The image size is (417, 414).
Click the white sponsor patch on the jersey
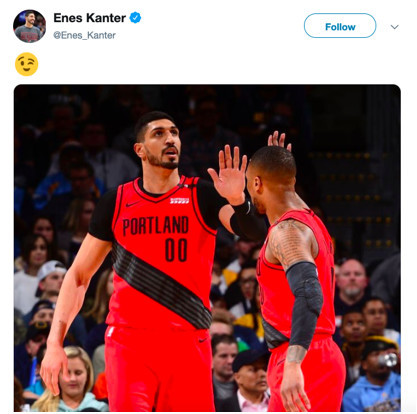coord(179,201)
